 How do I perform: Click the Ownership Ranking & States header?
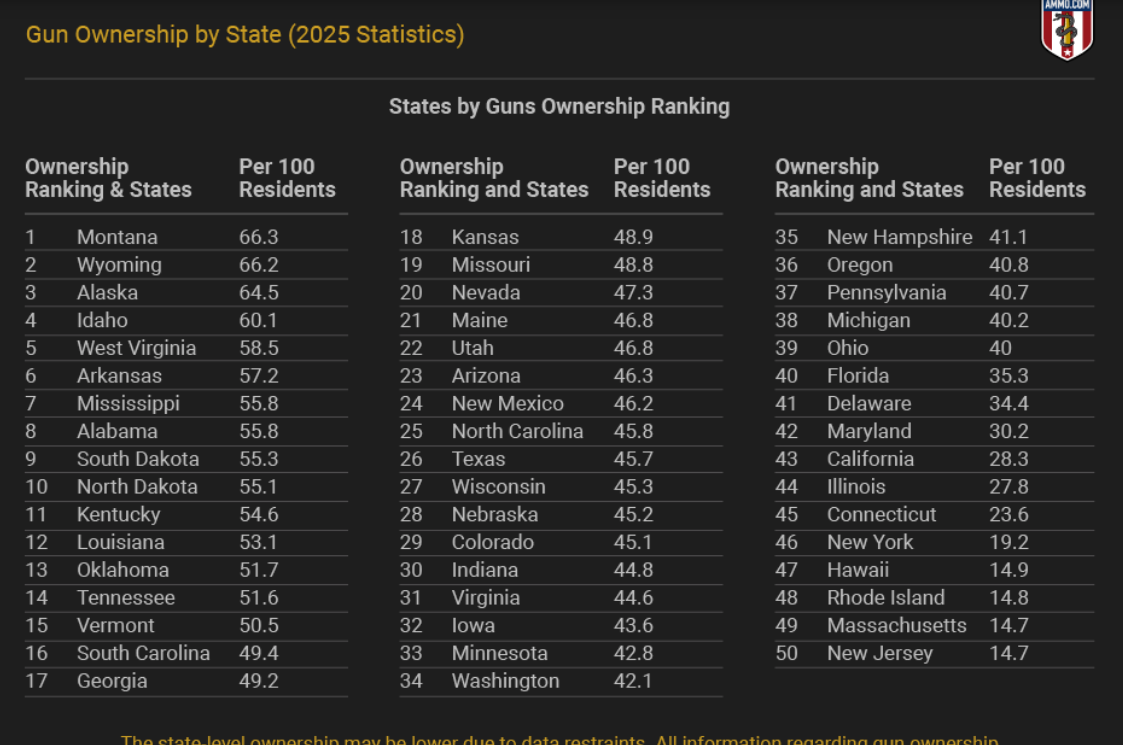[x=108, y=178]
